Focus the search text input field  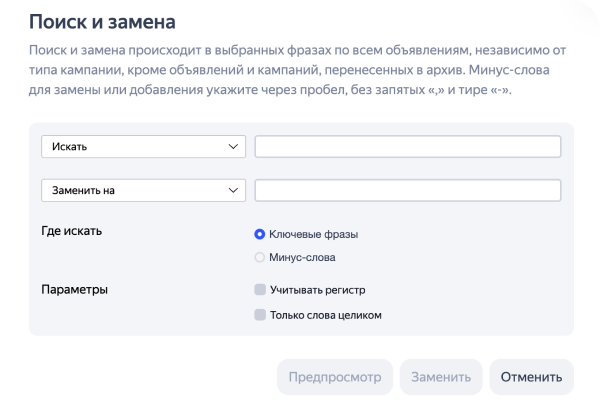pos(407,147)
